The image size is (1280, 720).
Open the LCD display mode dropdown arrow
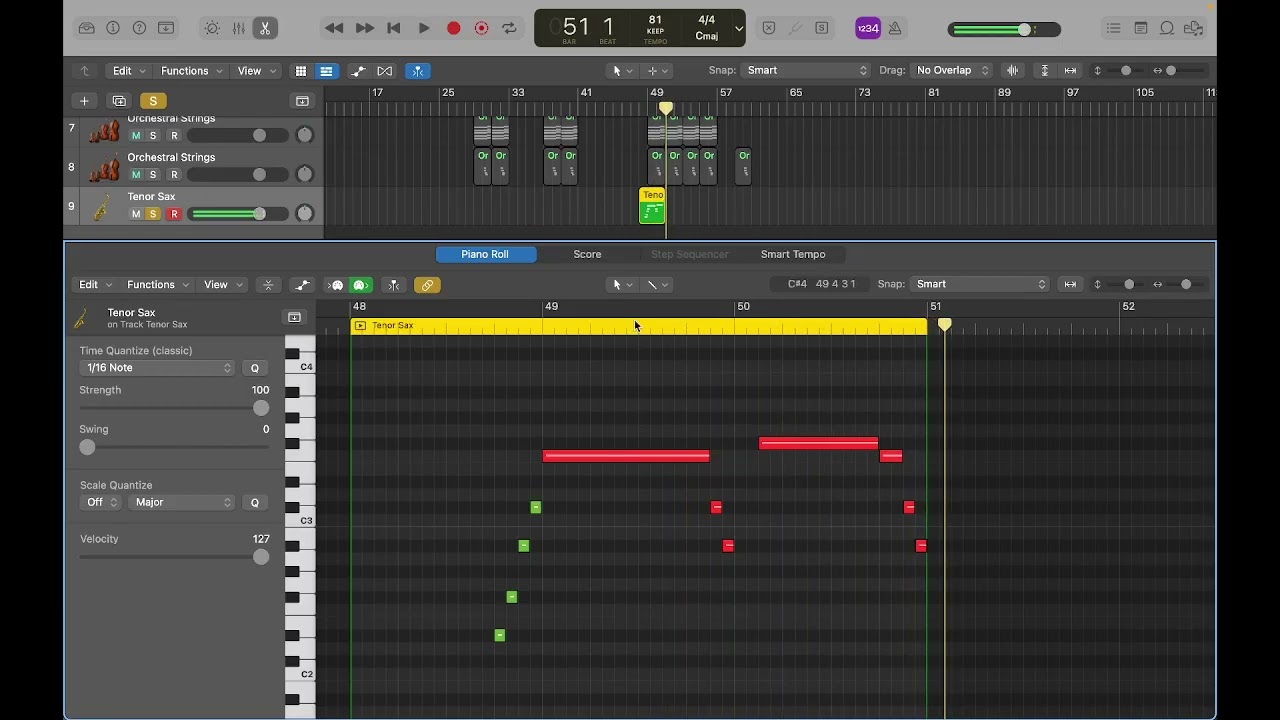739,28
